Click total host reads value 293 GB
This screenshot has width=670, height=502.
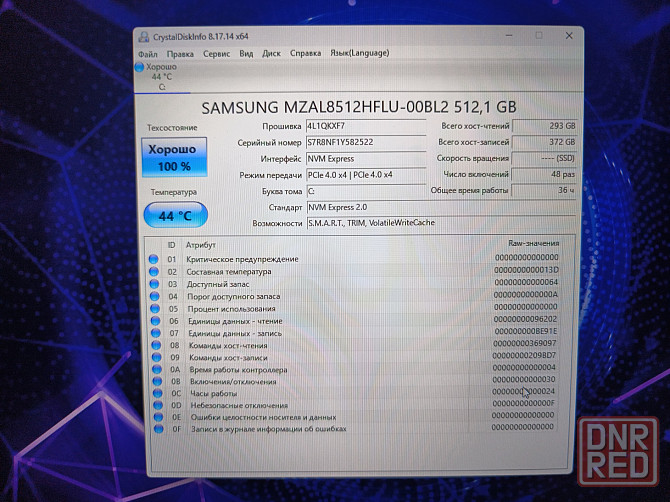point(544,126)
